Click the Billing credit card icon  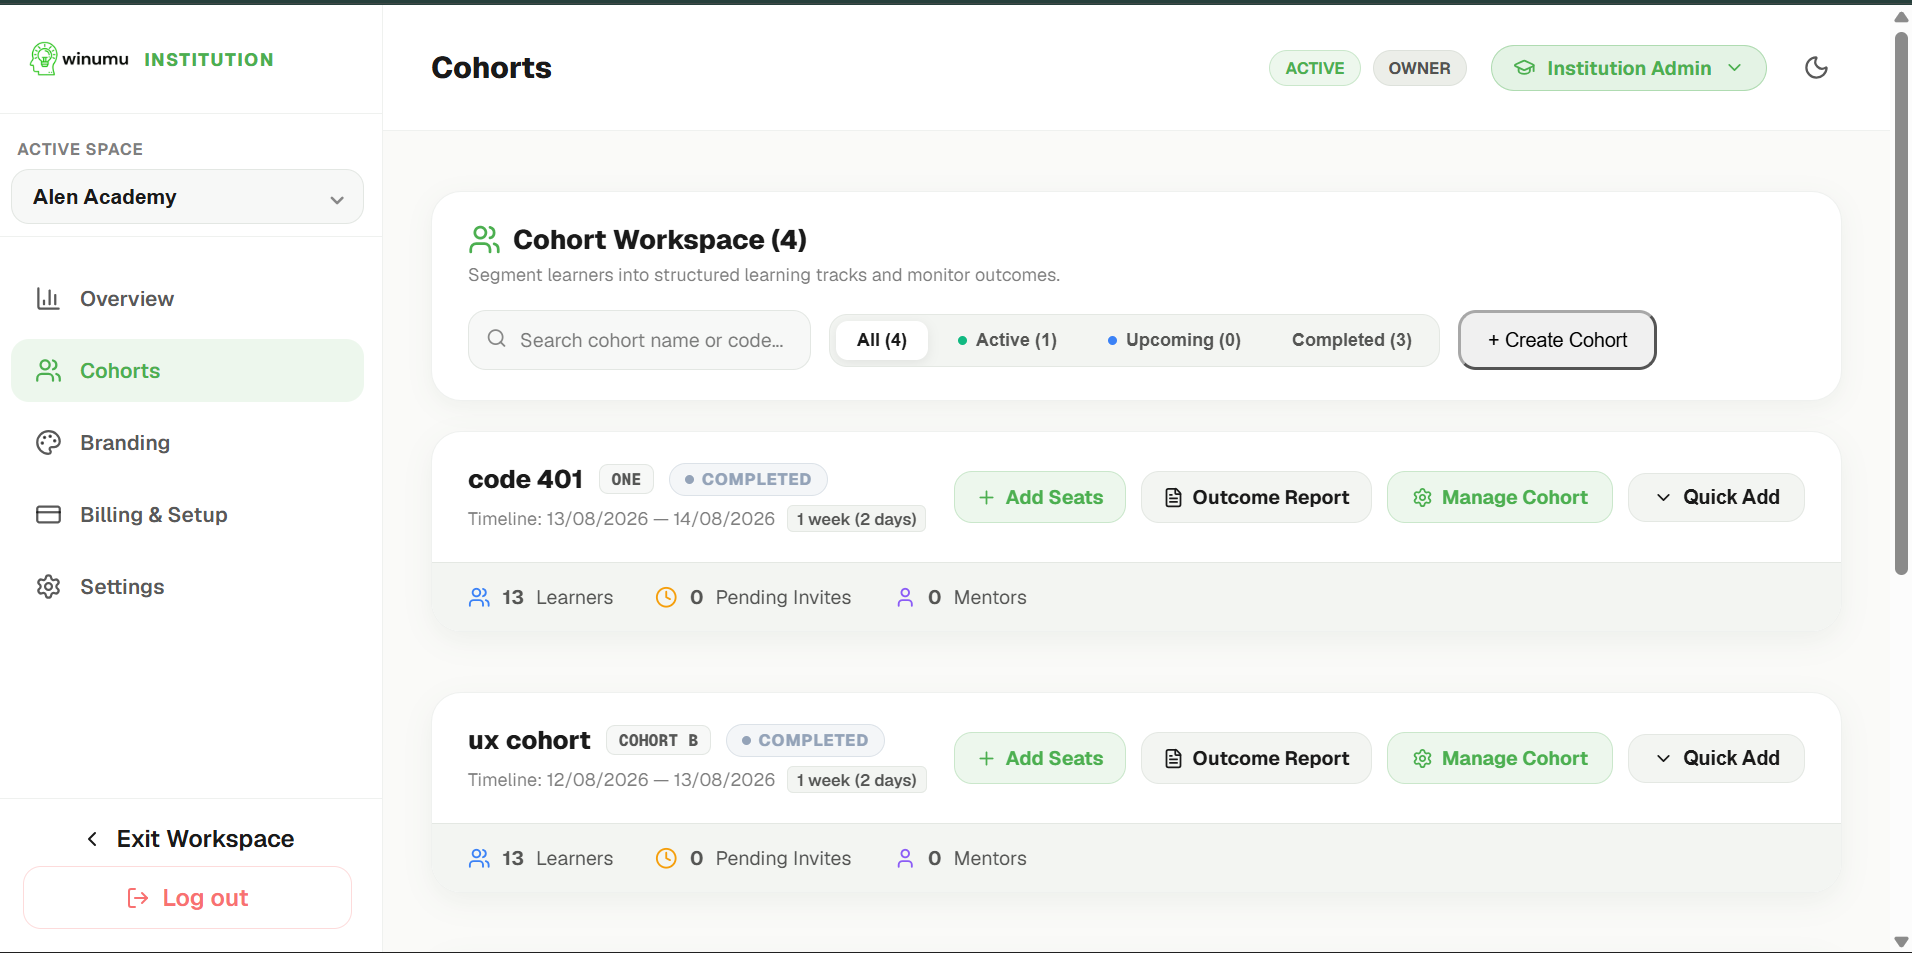(48, 515)
